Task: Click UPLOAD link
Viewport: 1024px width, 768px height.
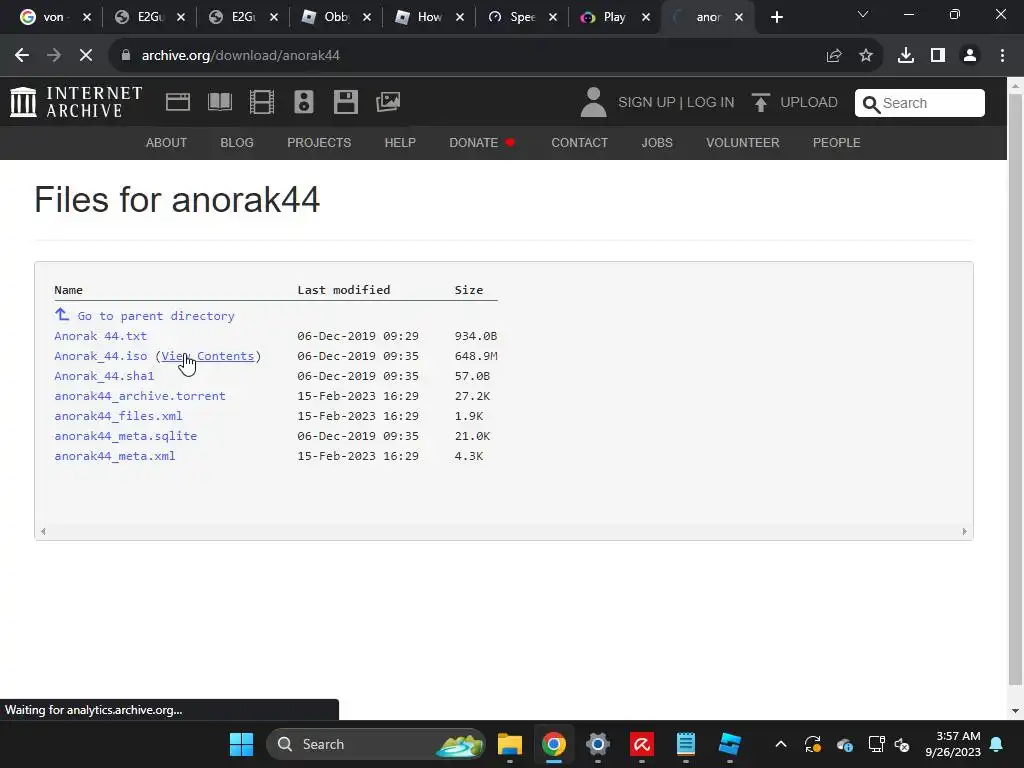Action: tap(808, 103)
